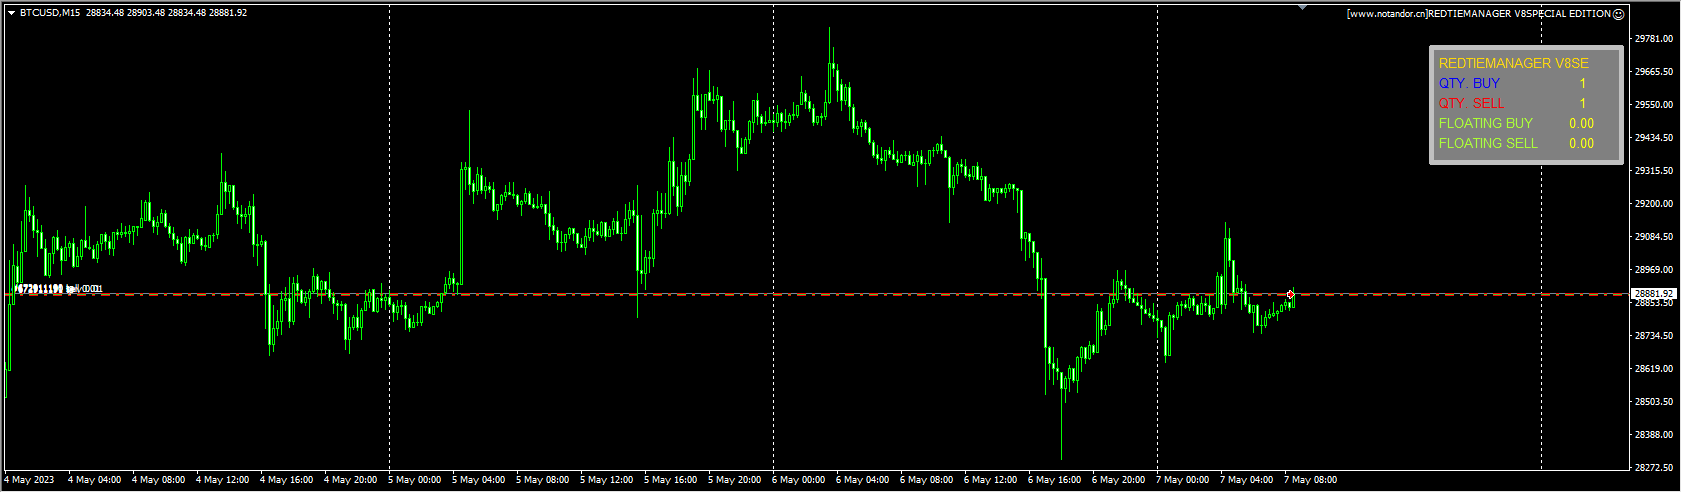1682x493 pixels.
Task: Click price scale value 28619.00
Action: pos(1654,369)
